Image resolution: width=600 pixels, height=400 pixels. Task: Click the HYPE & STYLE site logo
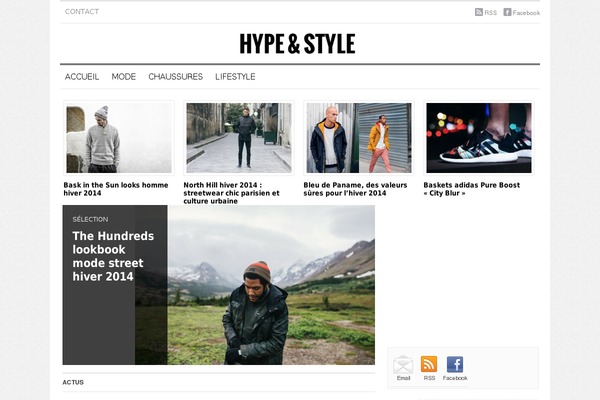coord(297,44)
